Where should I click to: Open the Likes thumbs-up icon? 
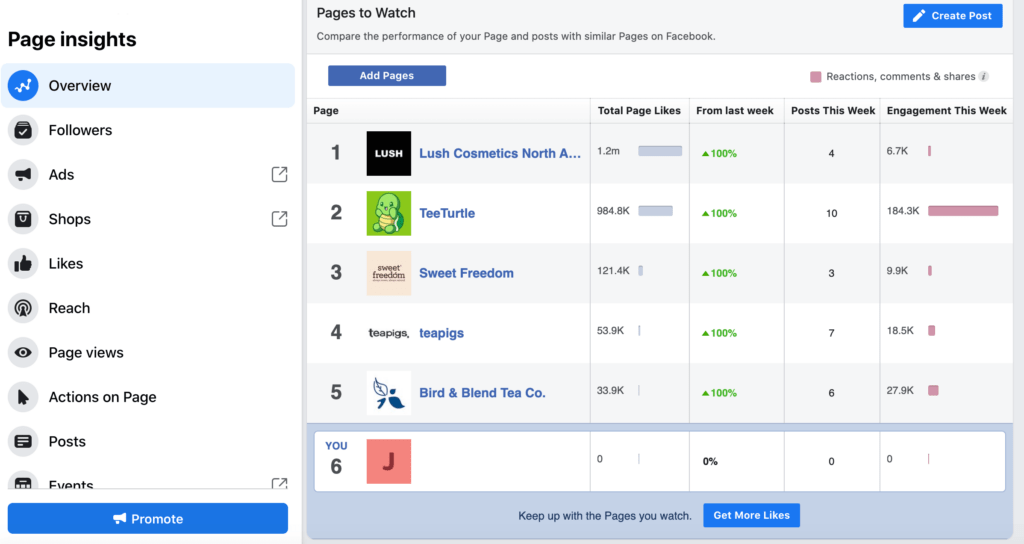[23, 263]
